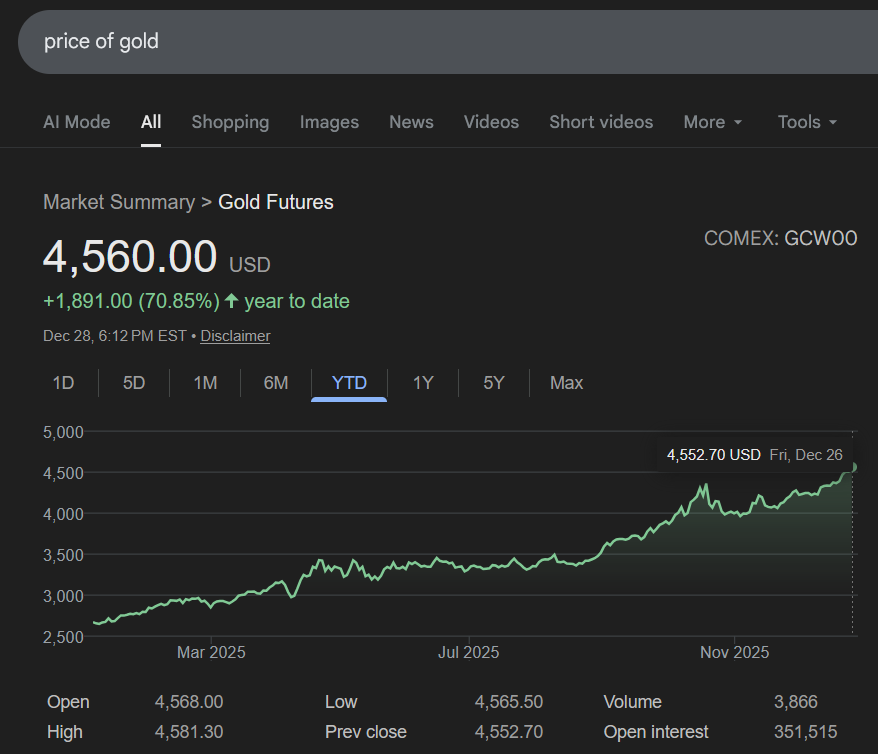
Task: Click the Gold Futures heading
Action: pyautogui.click(x=275, y=202)
